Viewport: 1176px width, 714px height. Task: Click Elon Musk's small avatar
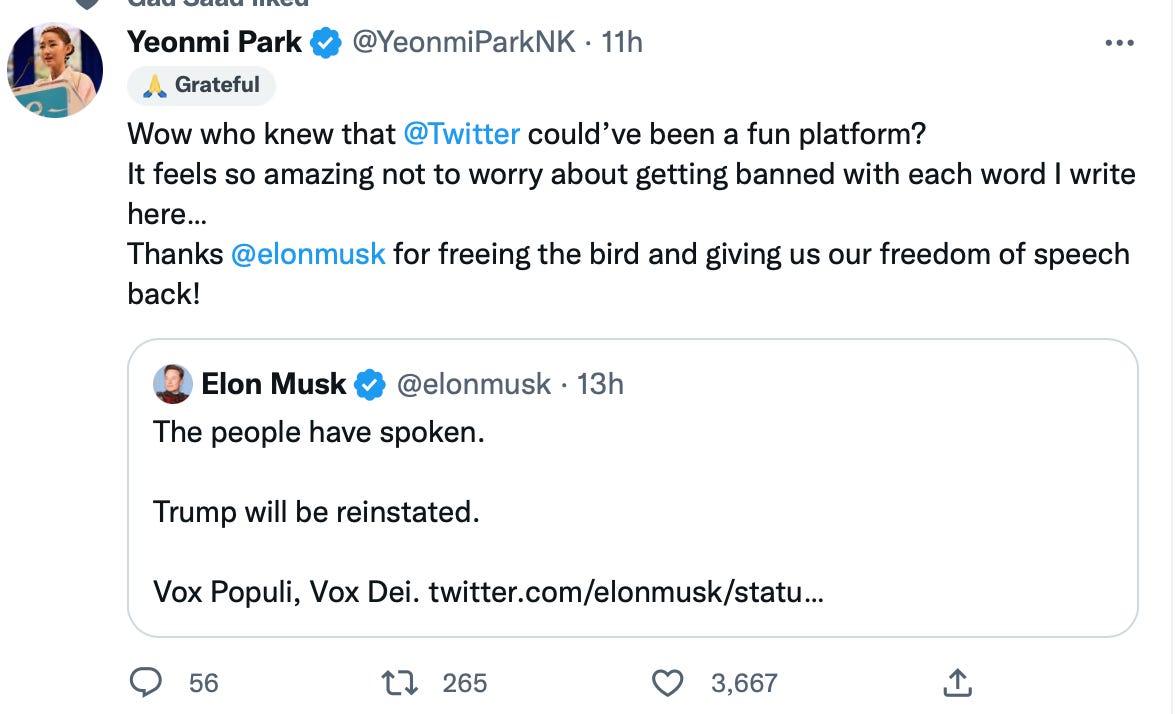172,384
